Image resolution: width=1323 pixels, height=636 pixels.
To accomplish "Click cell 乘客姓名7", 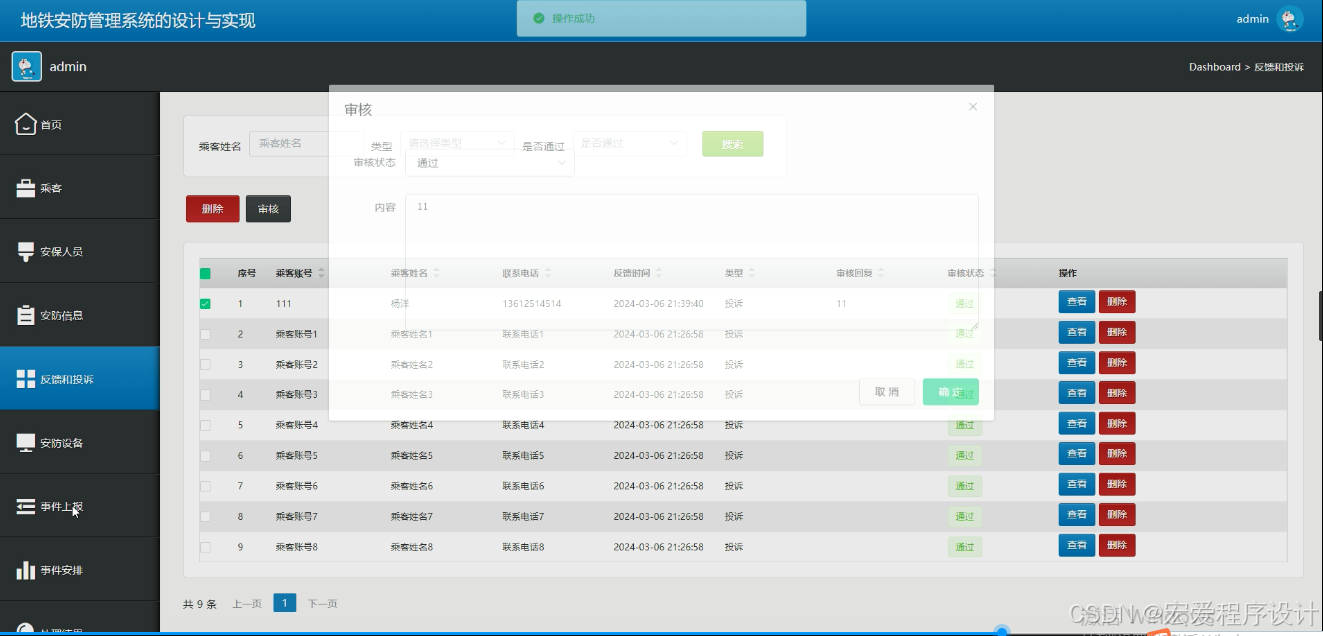I will click(412, 517).
